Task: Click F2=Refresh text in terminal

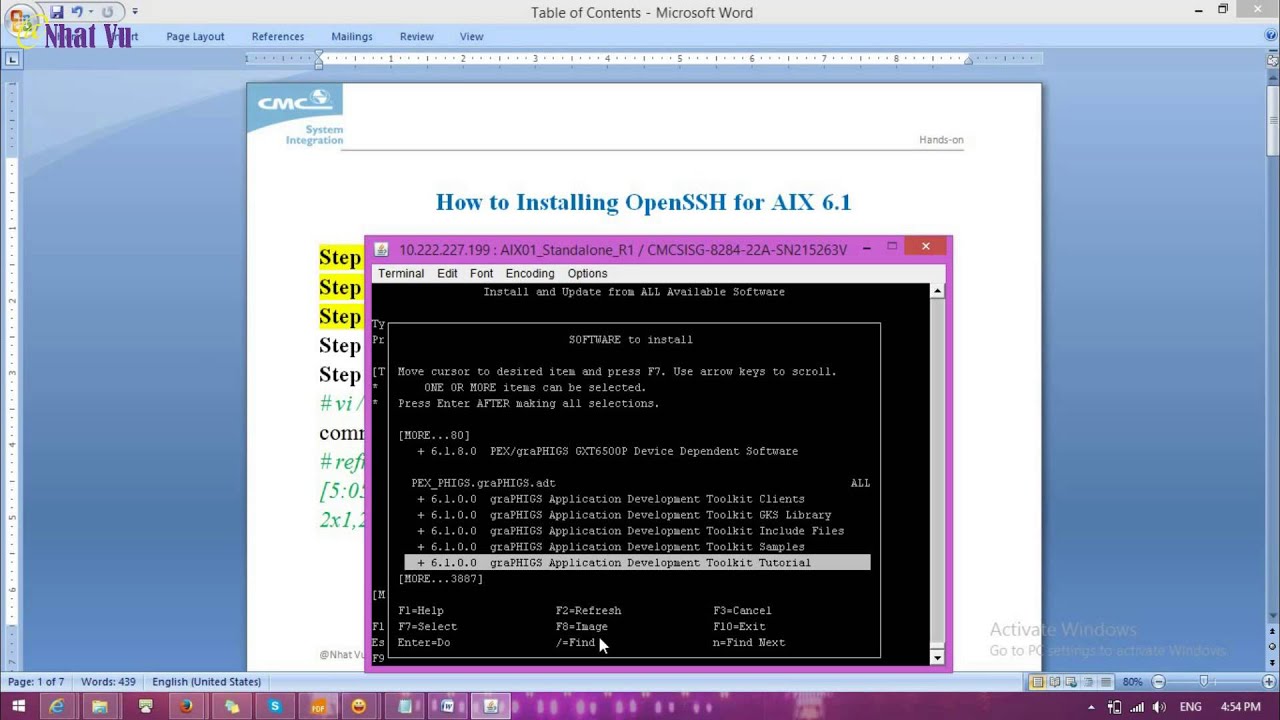Action: 588,611
